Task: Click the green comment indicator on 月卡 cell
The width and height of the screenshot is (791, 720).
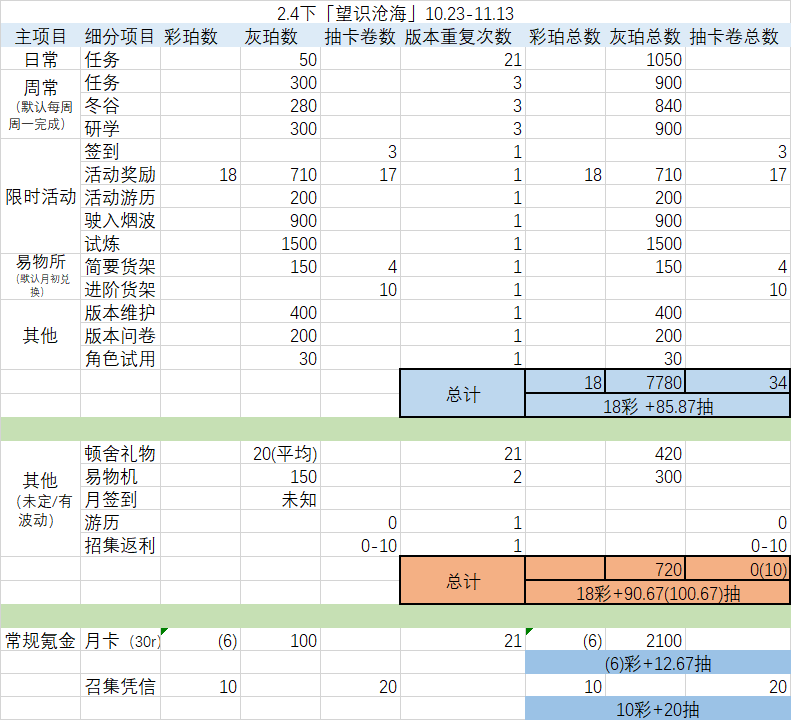Action: pos(164,631)
